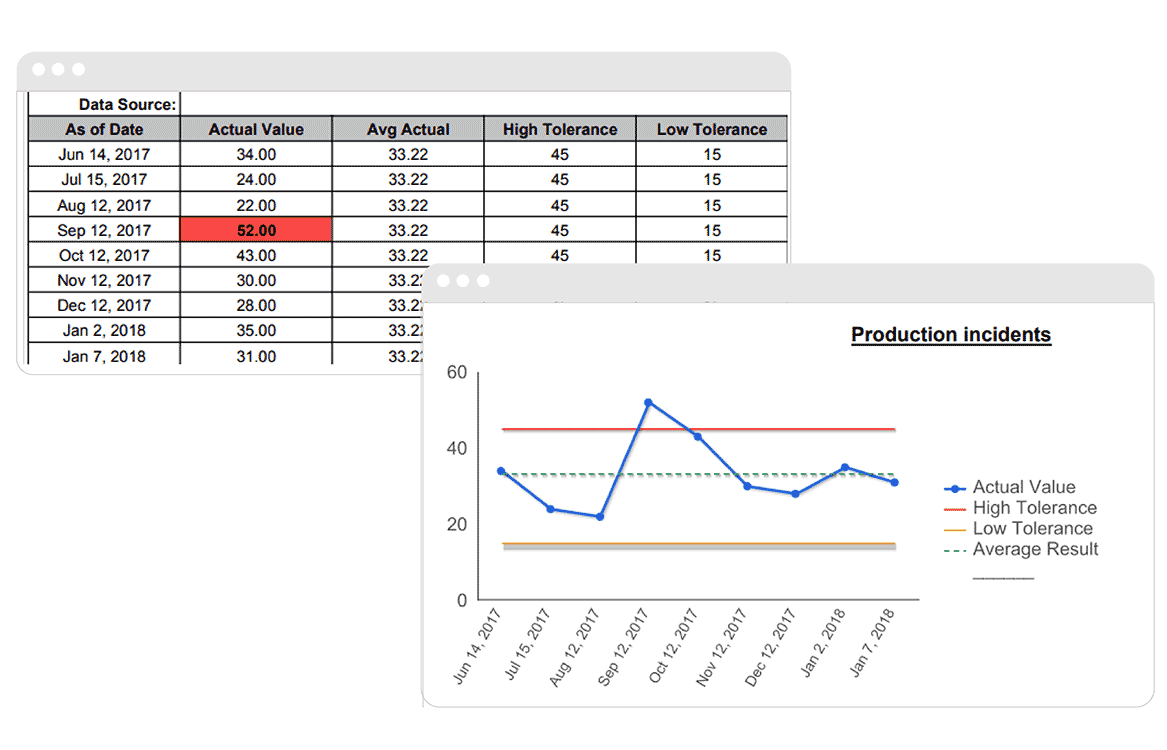Click the Jan 7, 2018 chart data point

click(x=895, y=482)
